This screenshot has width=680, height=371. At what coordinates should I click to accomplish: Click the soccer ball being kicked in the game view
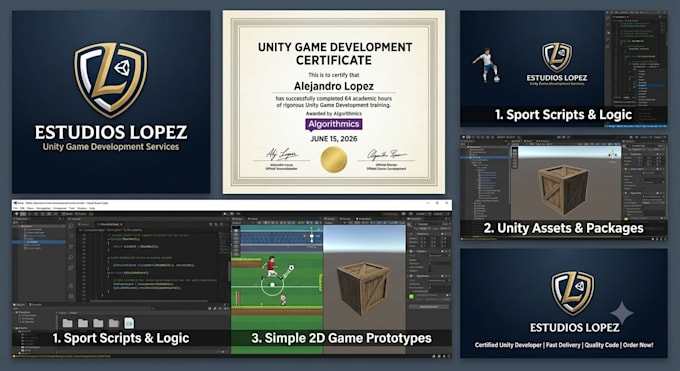click(291, 268)
